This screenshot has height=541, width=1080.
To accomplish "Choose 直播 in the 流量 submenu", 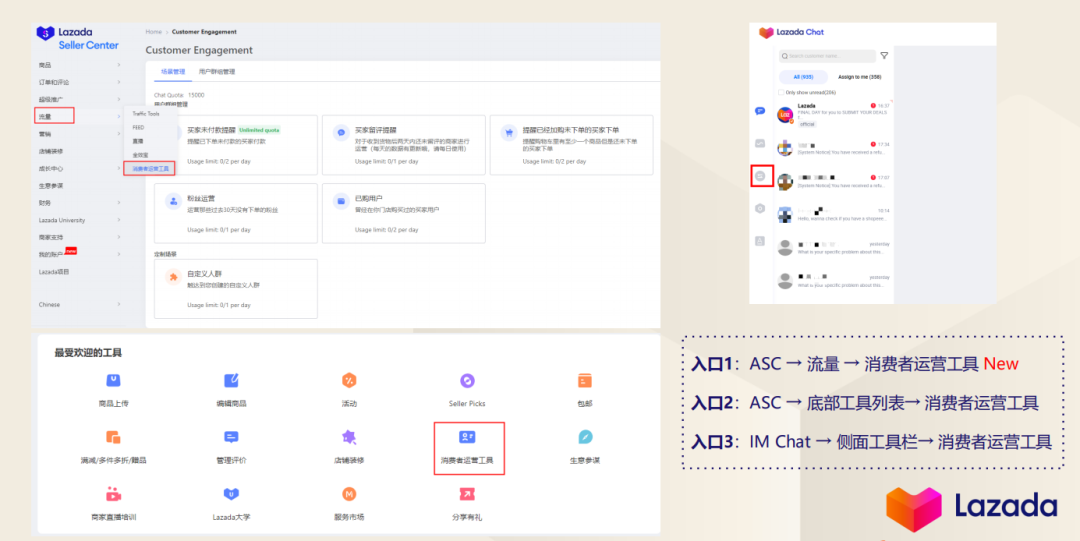I will [x=138, y=141].
